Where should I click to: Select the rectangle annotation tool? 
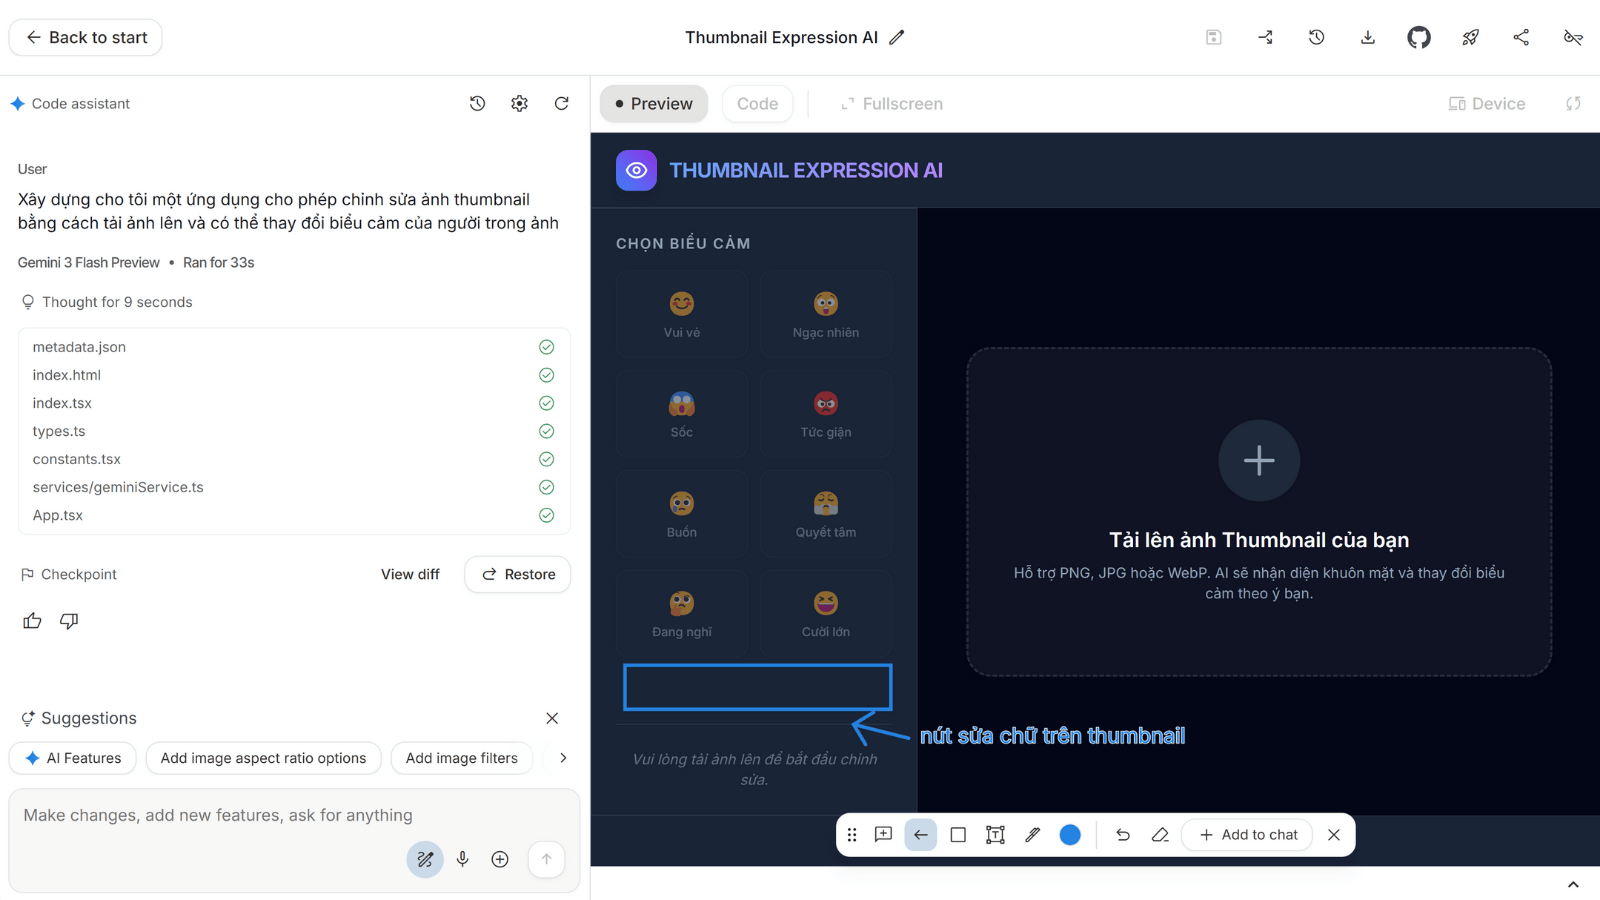957,834
